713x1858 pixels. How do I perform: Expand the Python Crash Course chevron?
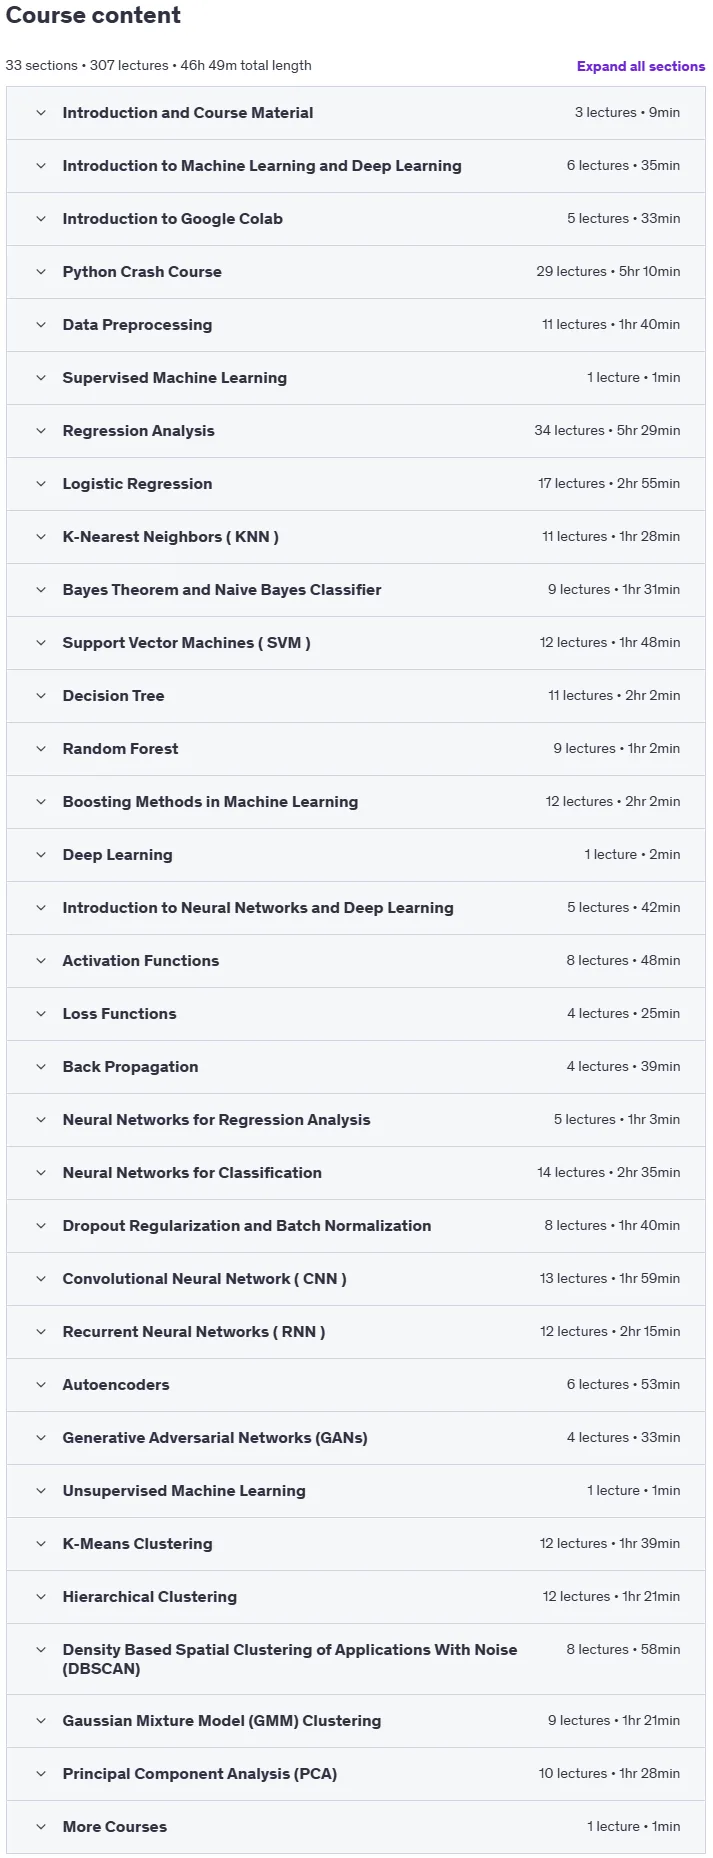pyautogui.click(x=41, y=272)
